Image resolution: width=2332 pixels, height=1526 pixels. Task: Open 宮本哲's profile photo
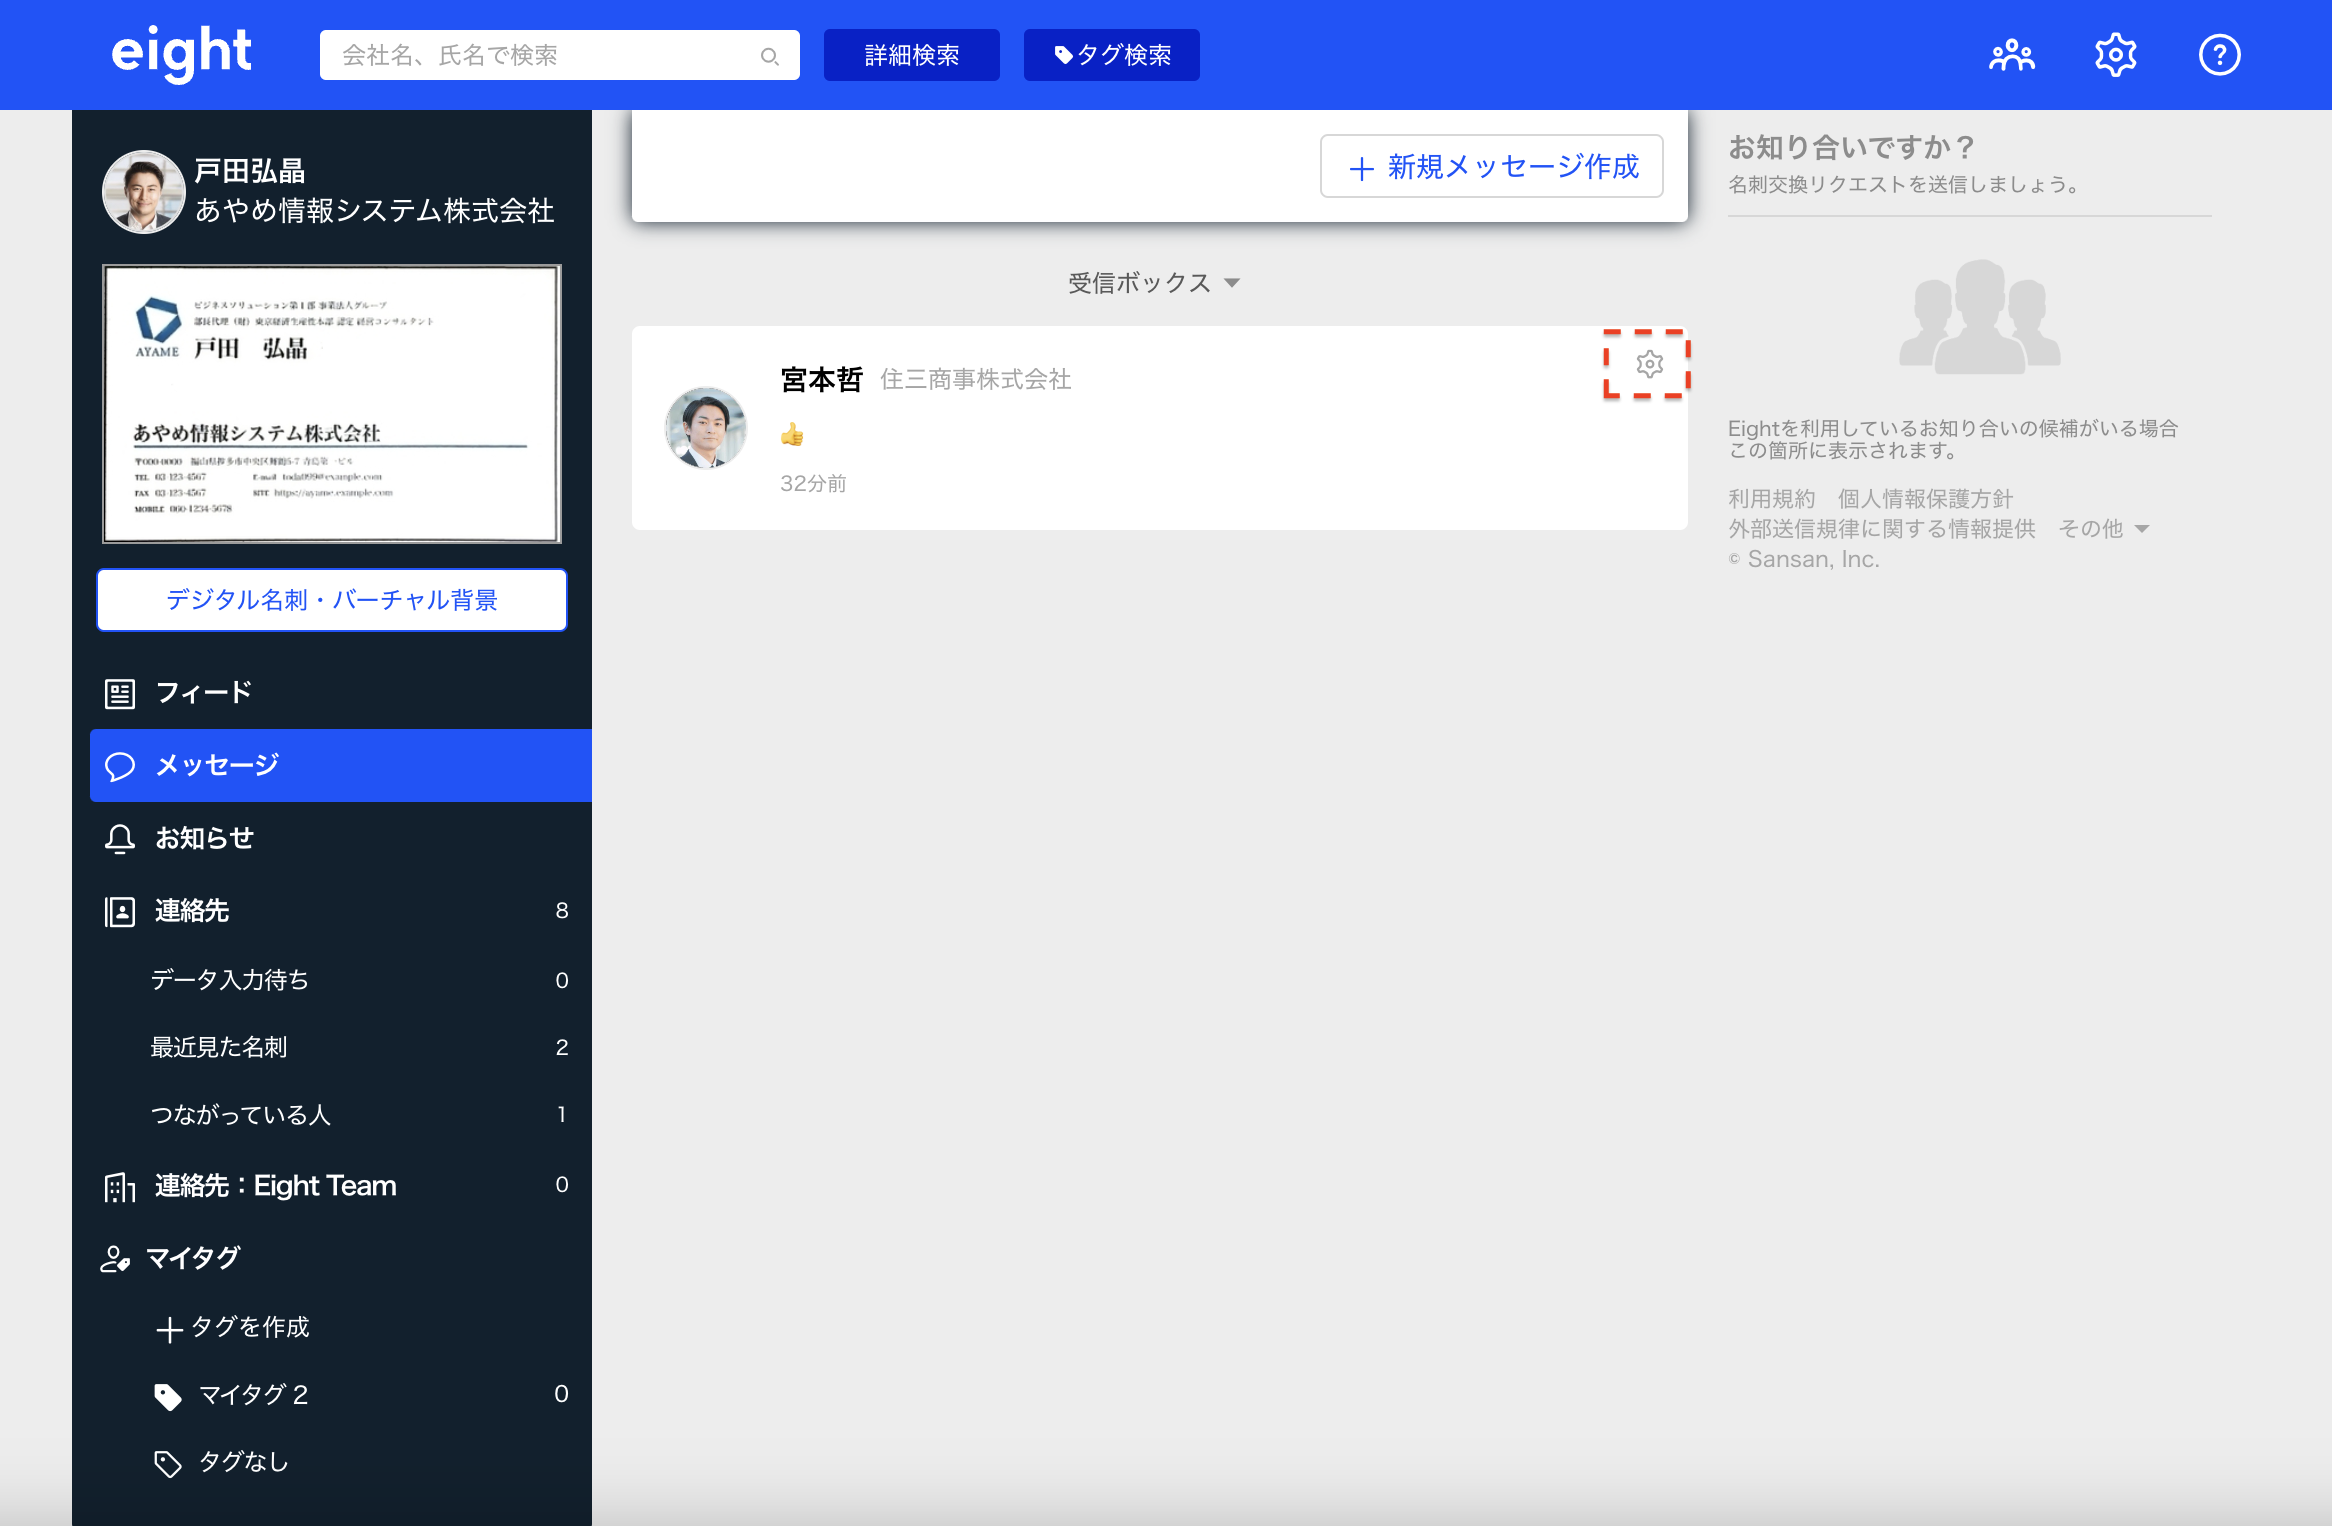tap(706, 428)
